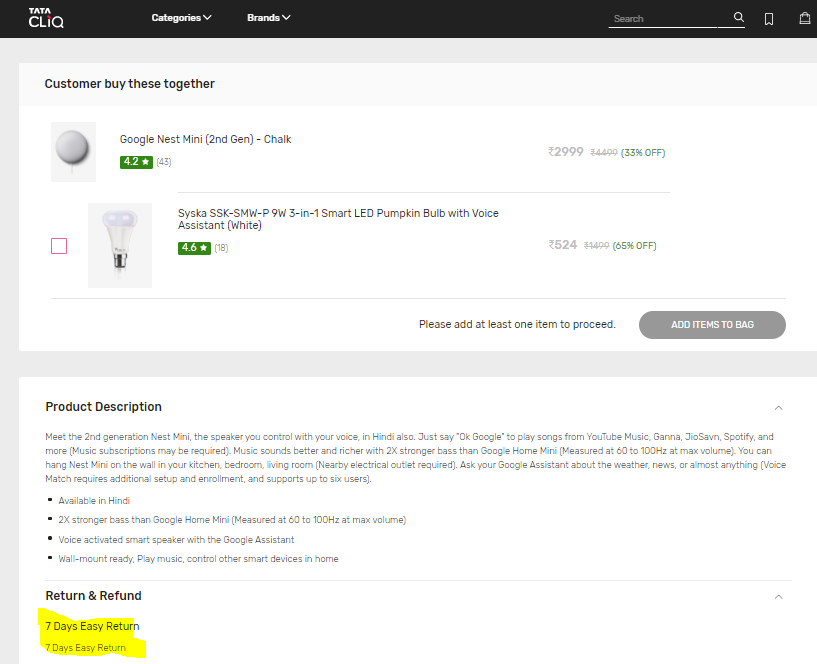
Task: Open the shopping bag icon
Action: [x=805, y=18]
